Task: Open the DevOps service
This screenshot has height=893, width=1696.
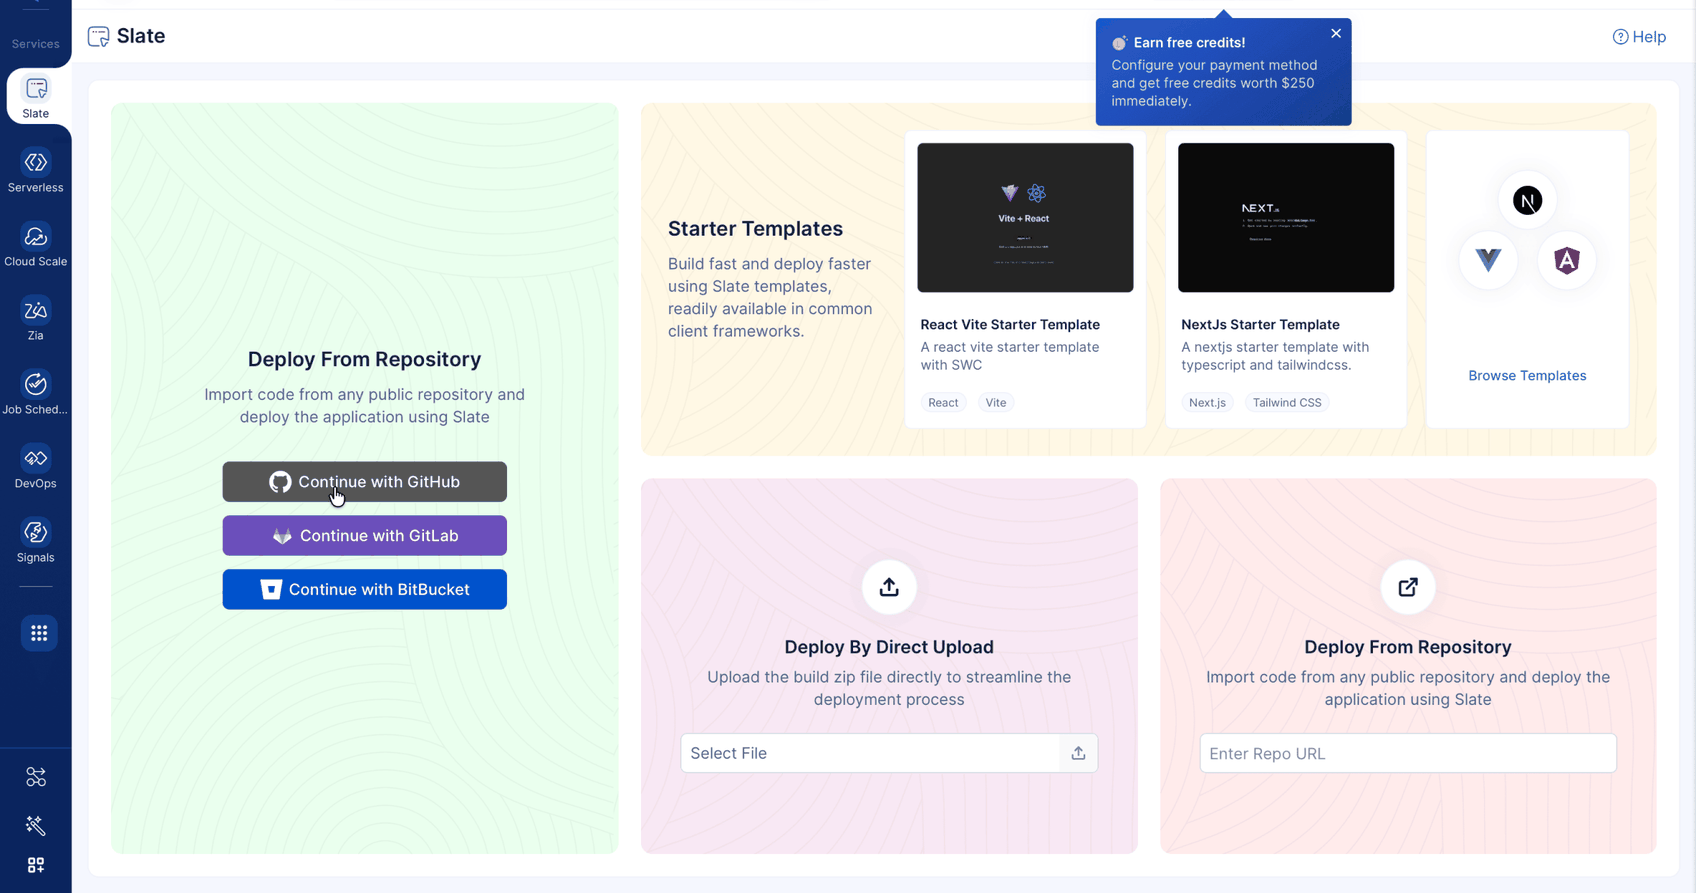Action: click(36, 467)
